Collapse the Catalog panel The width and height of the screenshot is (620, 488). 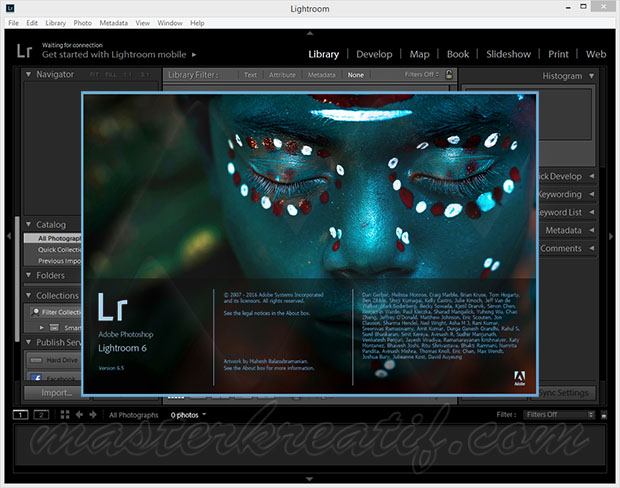pos(28,224)
